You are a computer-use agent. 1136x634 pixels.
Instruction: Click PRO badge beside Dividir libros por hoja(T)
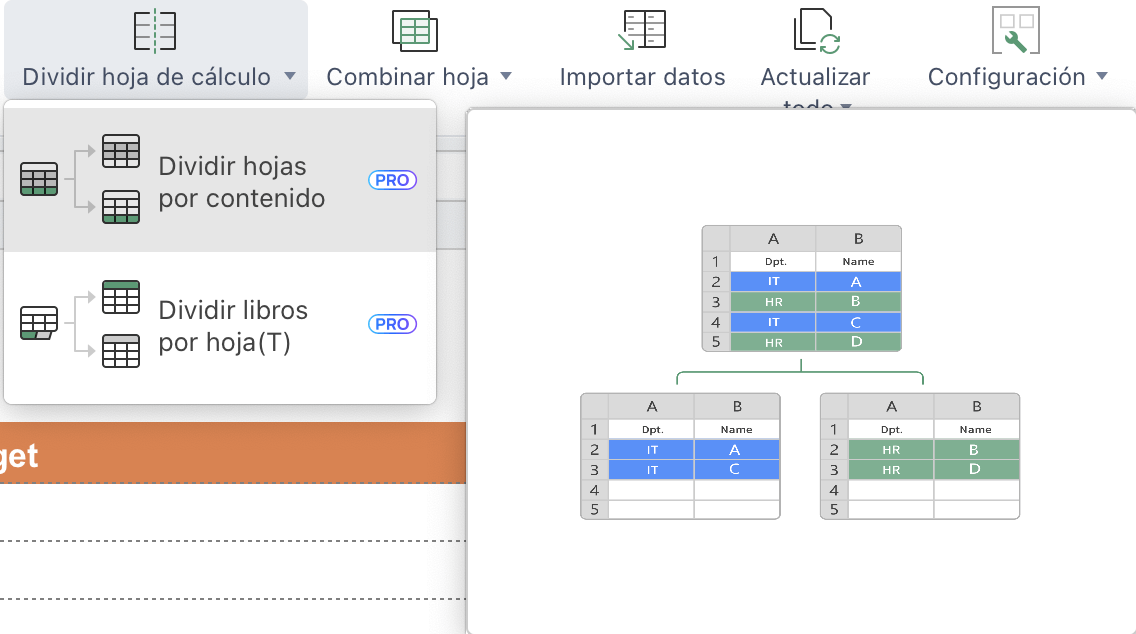(x=392, y=324)
